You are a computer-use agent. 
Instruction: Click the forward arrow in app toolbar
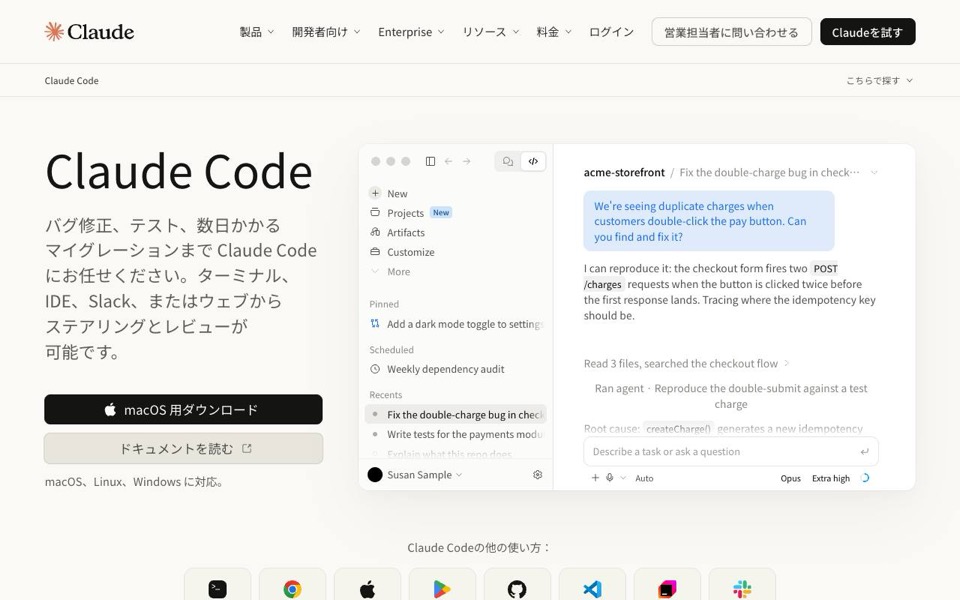pyautogui.click(x=467, y=161)
